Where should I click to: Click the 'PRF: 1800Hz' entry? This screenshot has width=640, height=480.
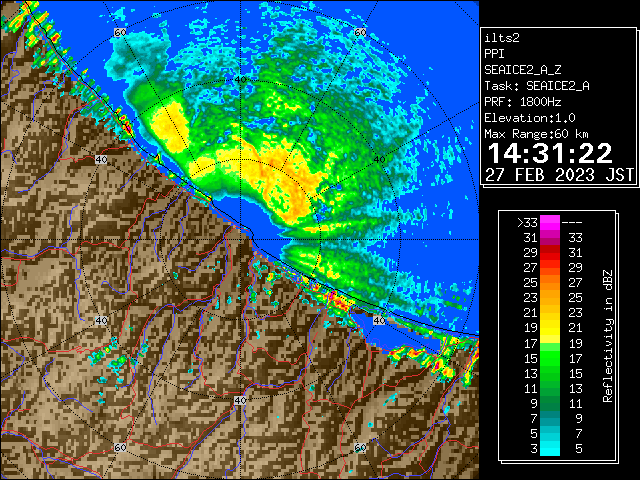click(x=522, y=102)
